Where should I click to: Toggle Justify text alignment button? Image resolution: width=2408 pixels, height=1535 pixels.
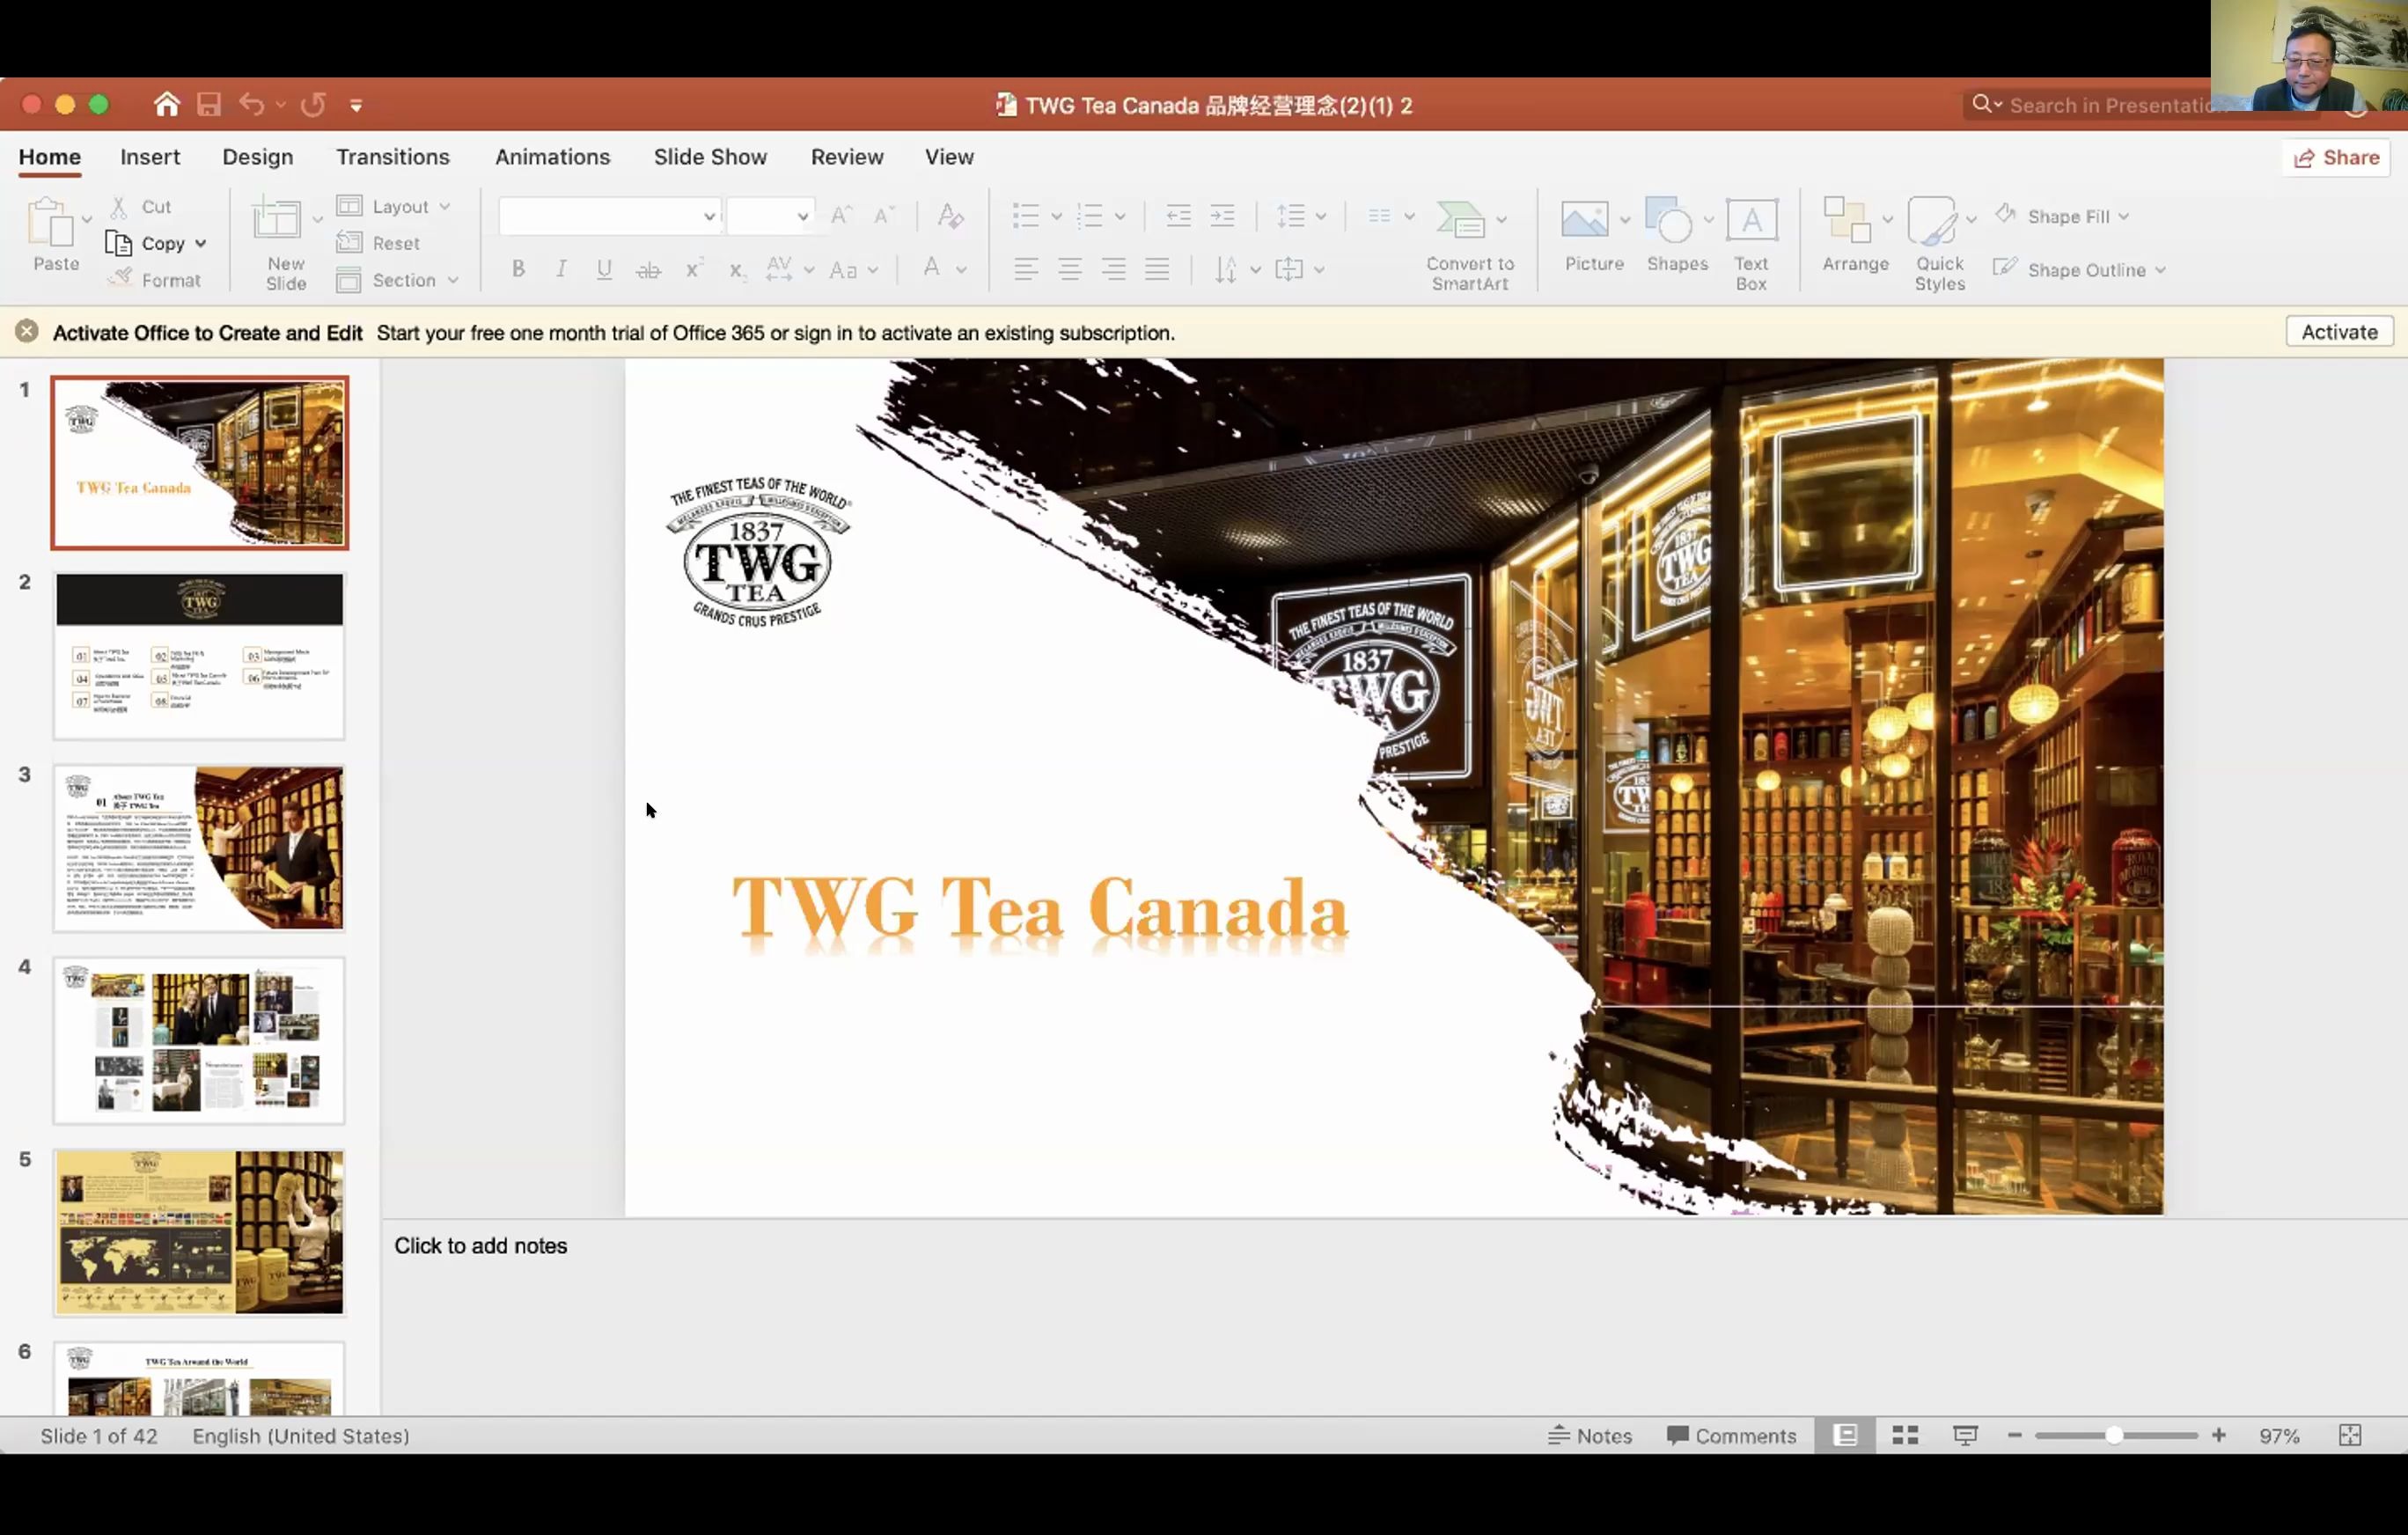click(1157, 269)
